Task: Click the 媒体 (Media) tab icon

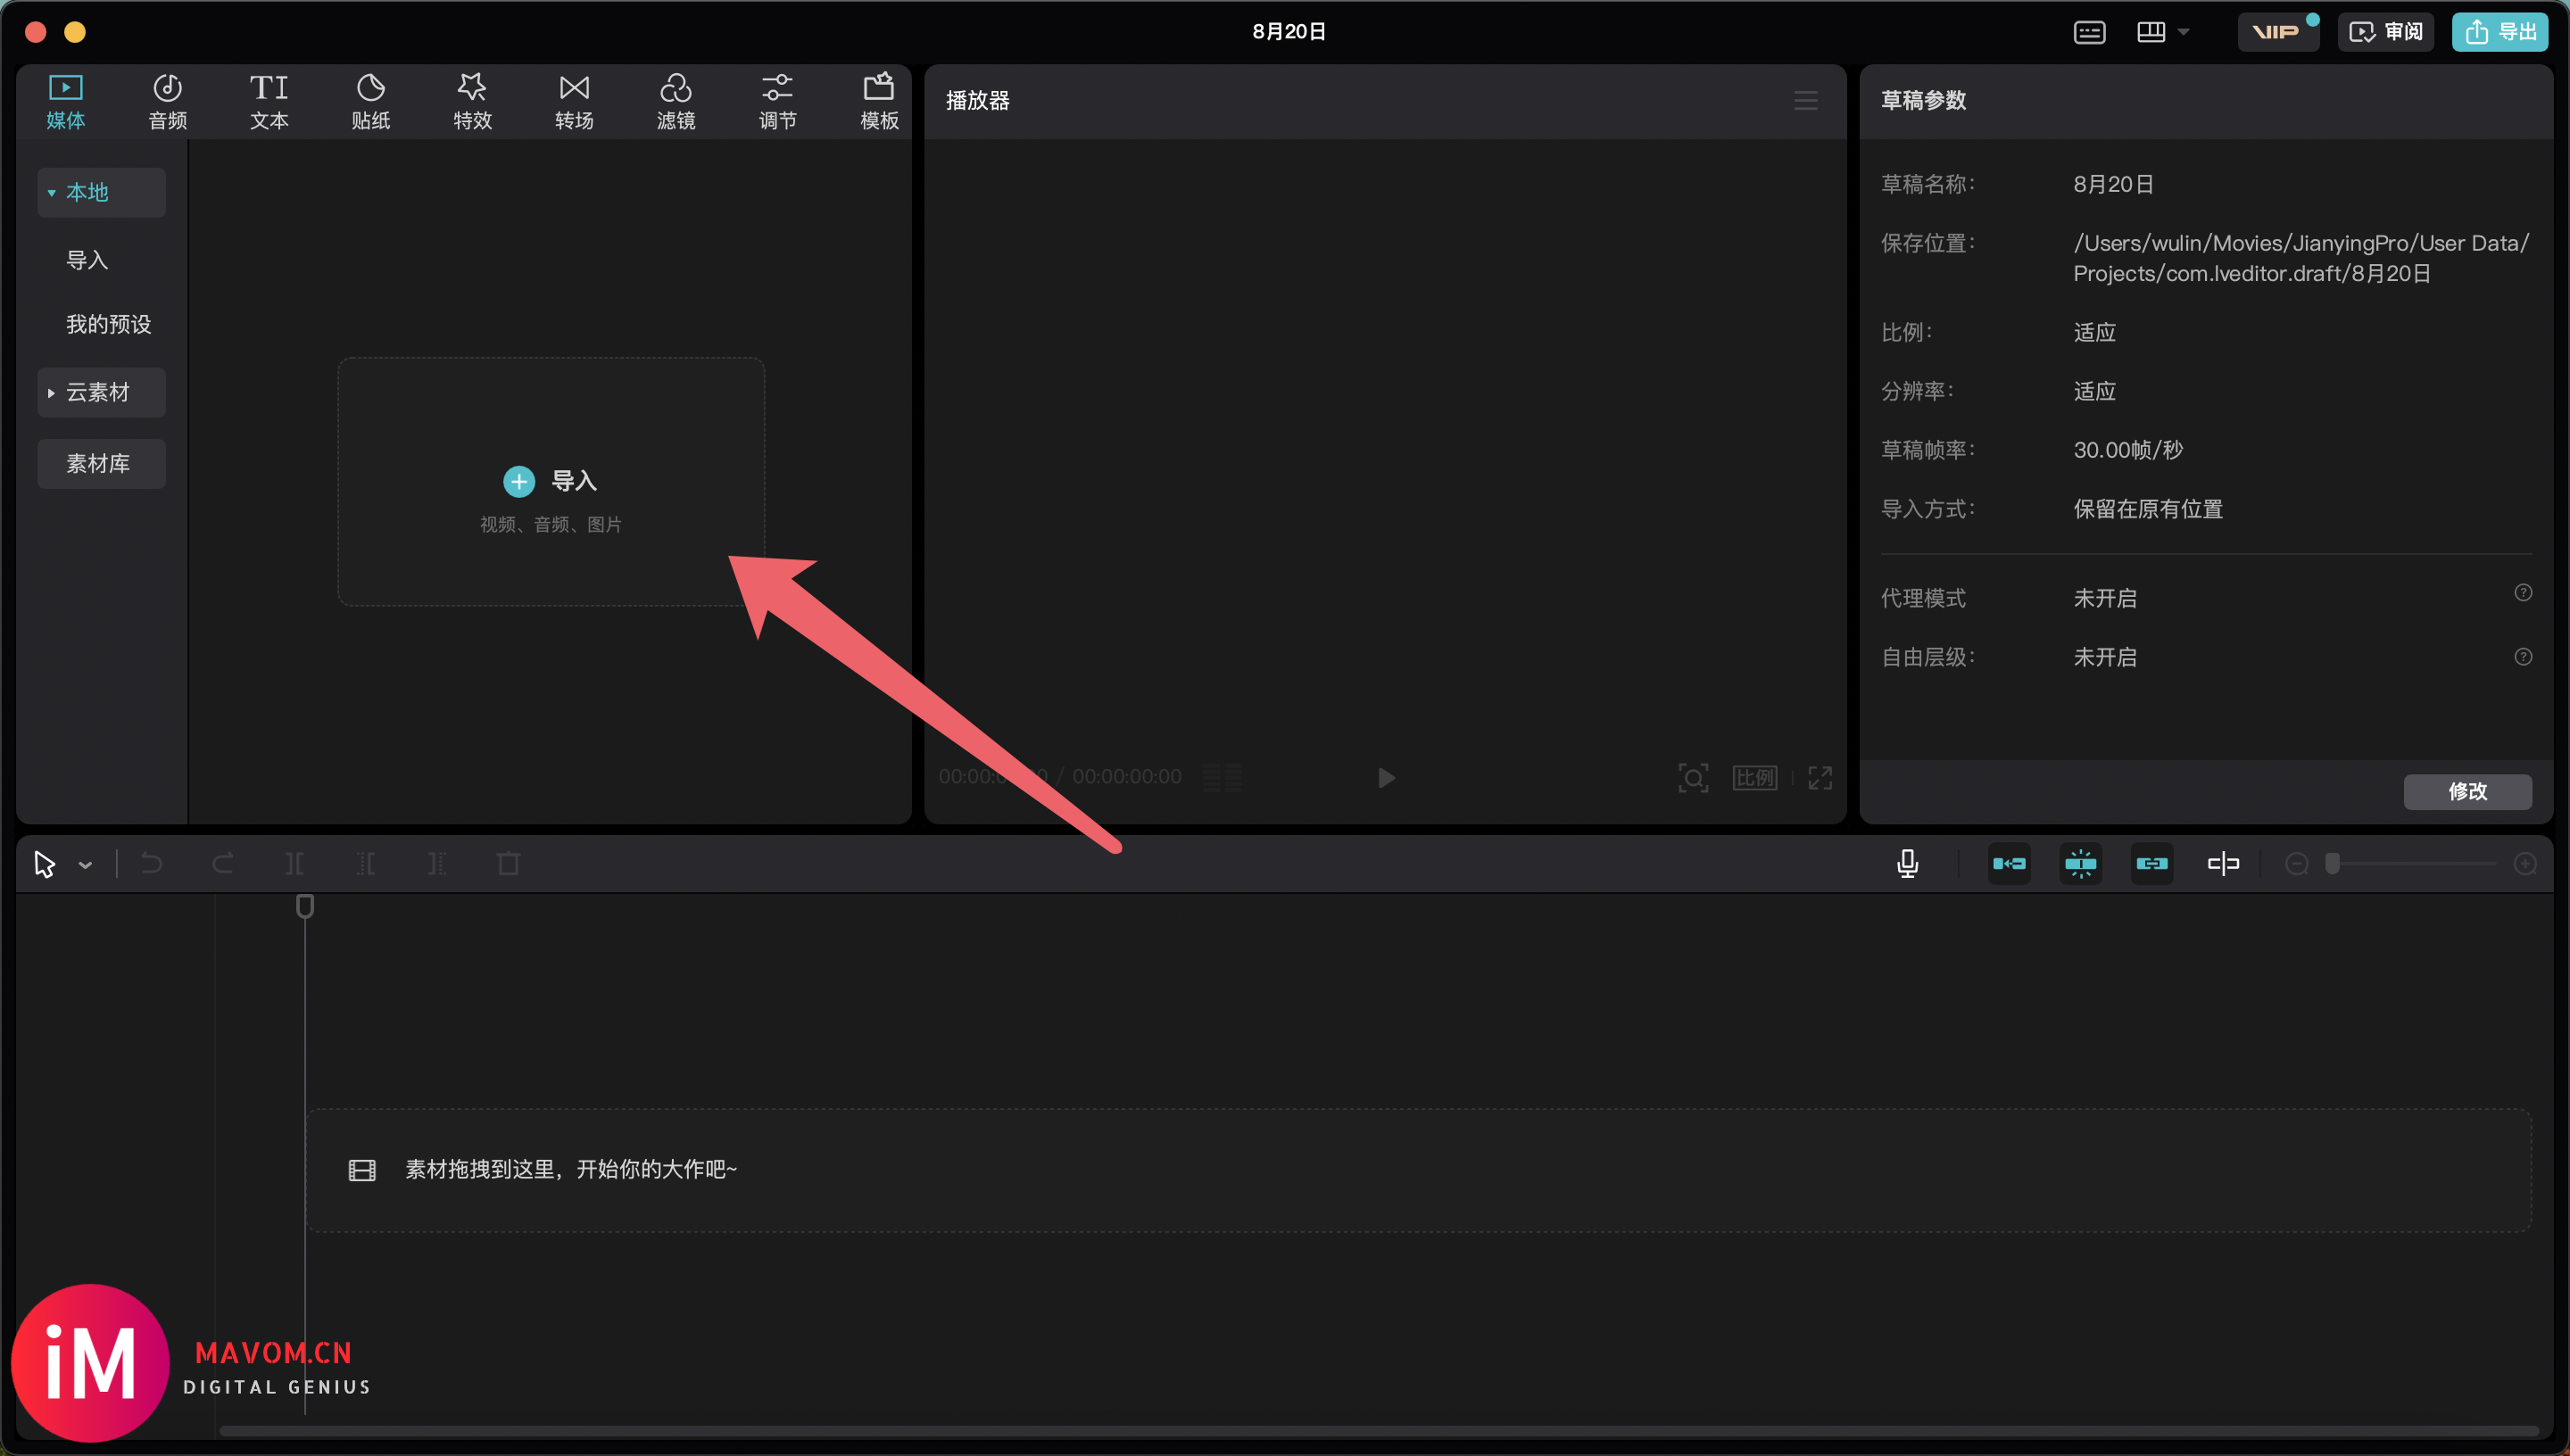Action: tap(65, 101)
